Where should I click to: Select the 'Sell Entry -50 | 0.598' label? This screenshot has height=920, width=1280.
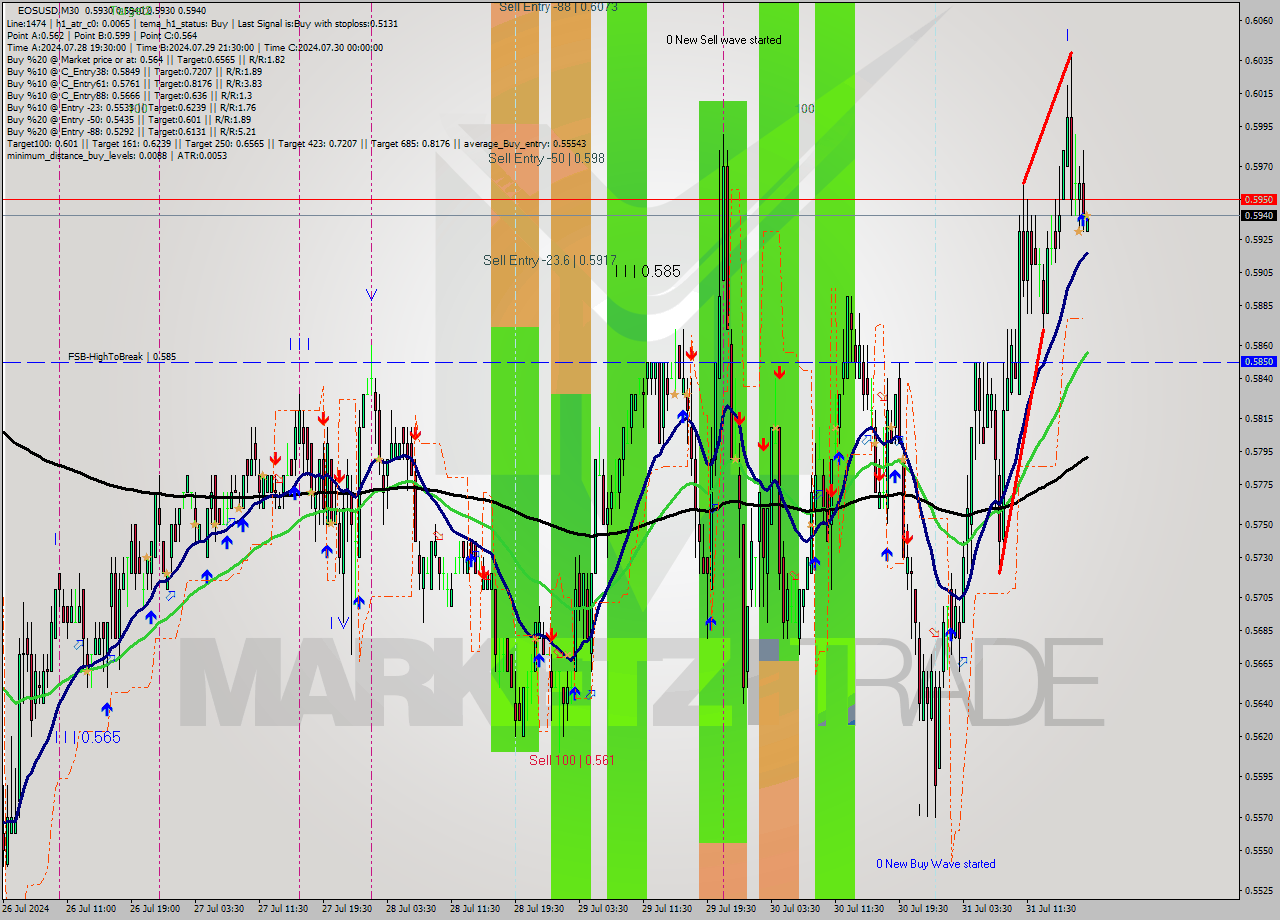pos(546,158)
